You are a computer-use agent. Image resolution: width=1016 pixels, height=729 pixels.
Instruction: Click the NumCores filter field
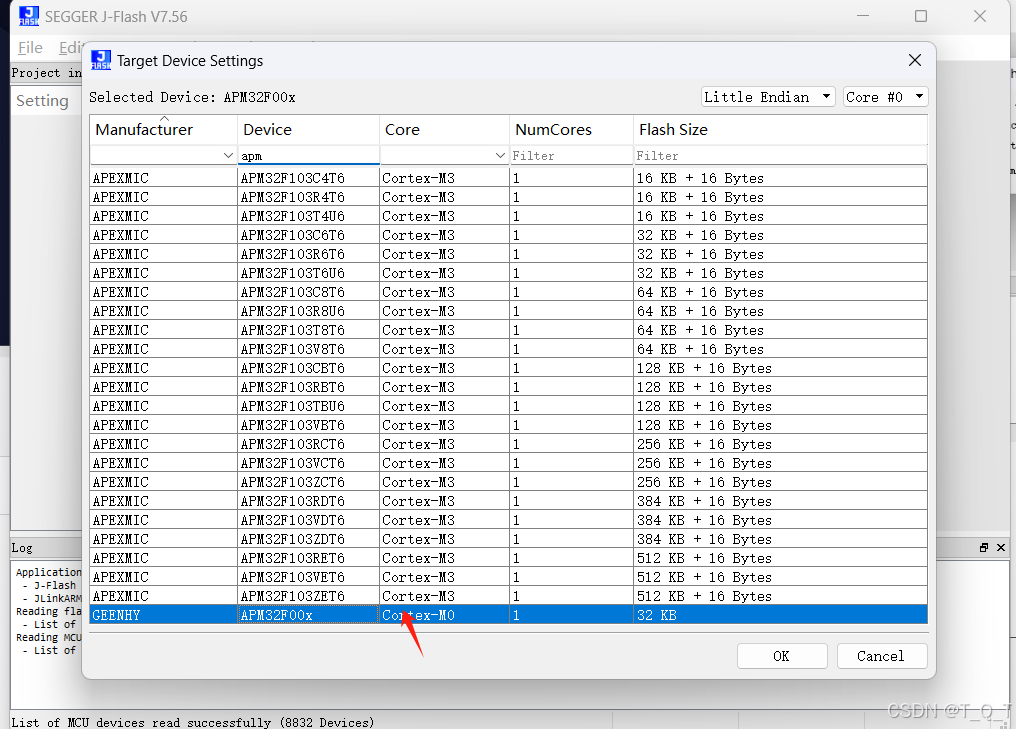tap(571, 156)
